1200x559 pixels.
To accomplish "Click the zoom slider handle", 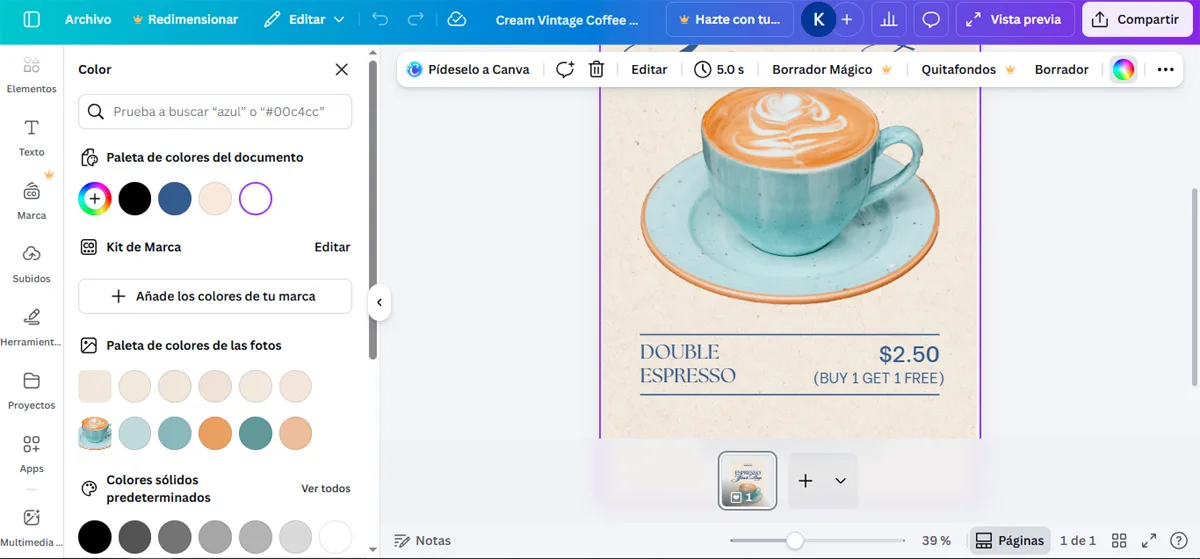I will (794, 540).
